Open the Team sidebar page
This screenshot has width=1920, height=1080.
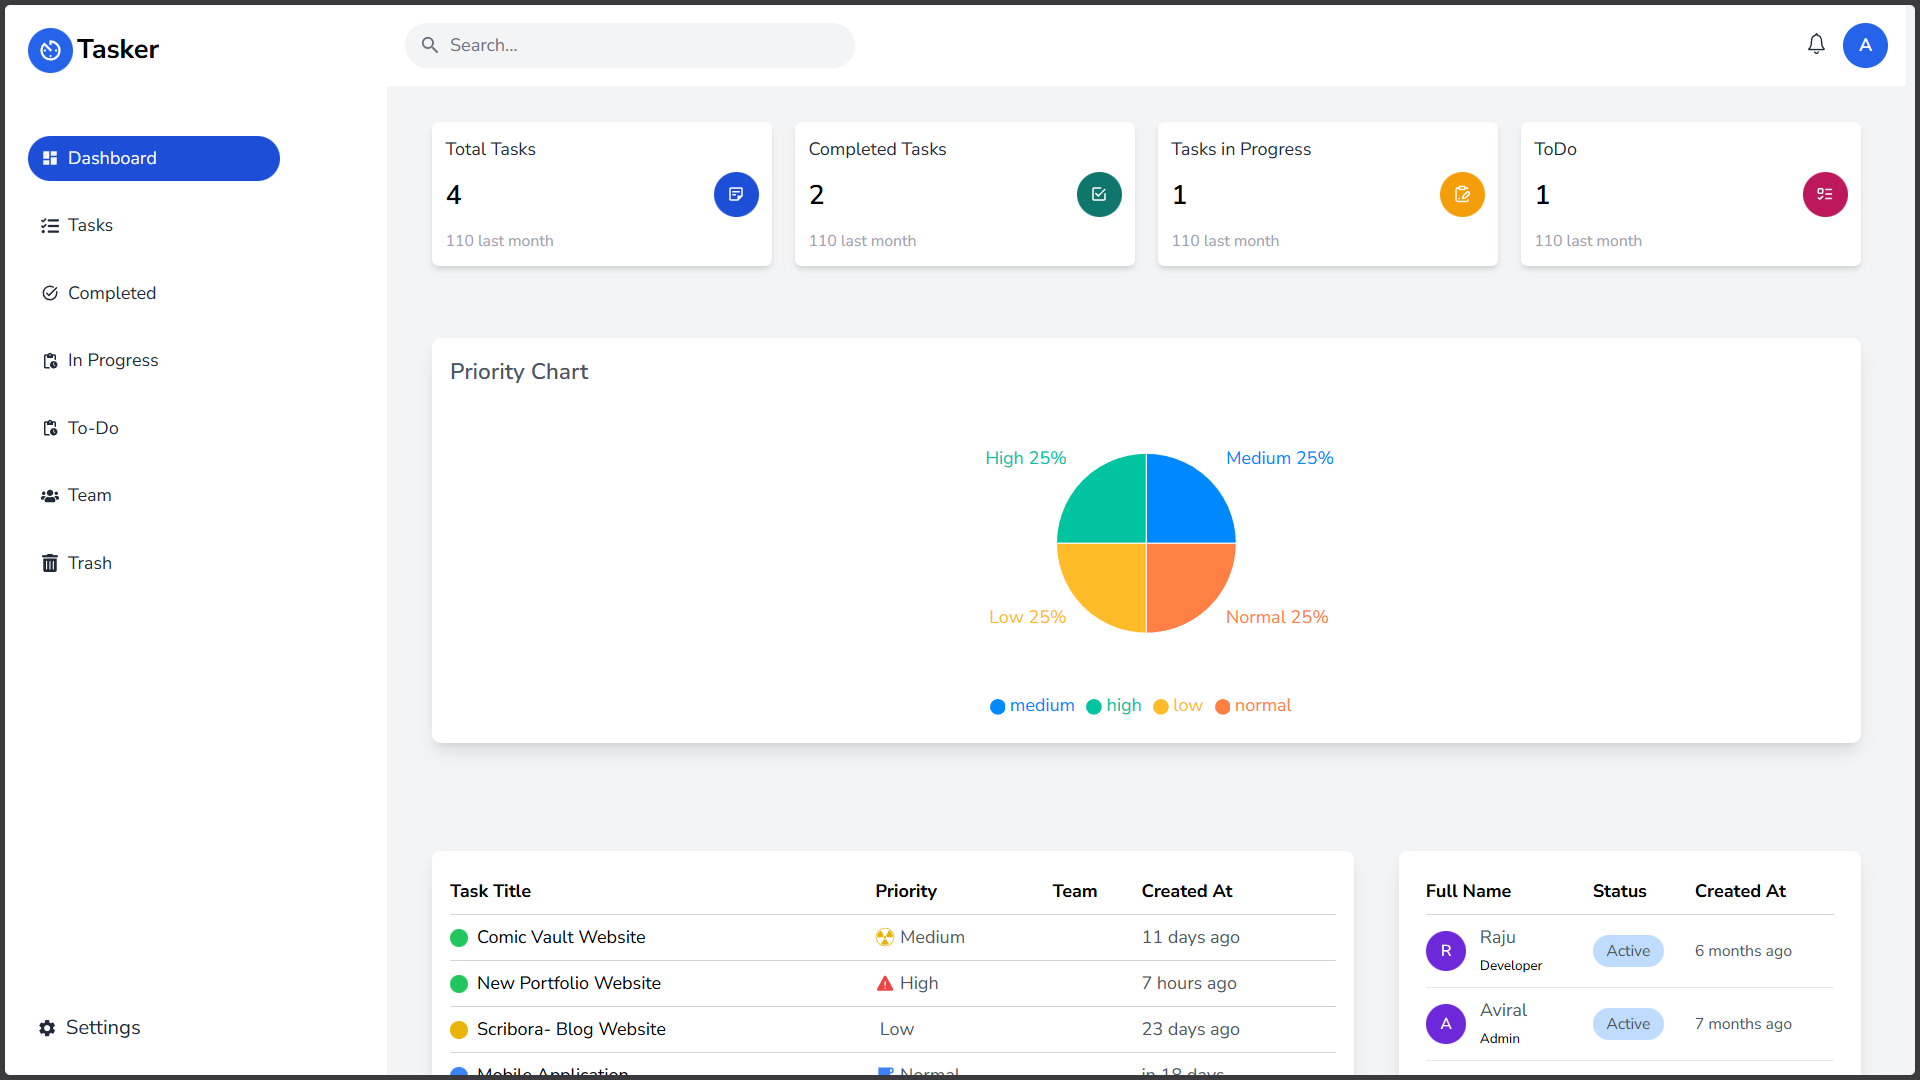(89, 496)
